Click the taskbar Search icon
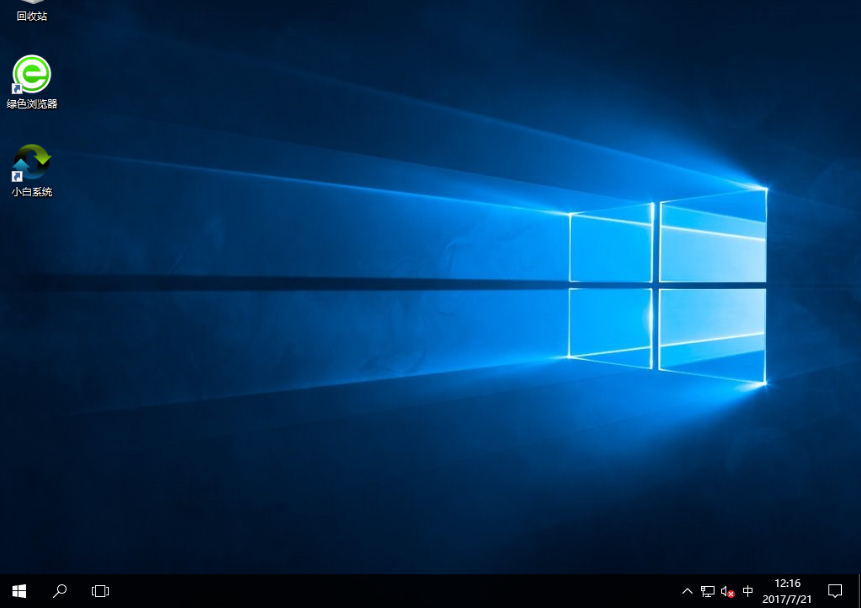 coord(60,590)
